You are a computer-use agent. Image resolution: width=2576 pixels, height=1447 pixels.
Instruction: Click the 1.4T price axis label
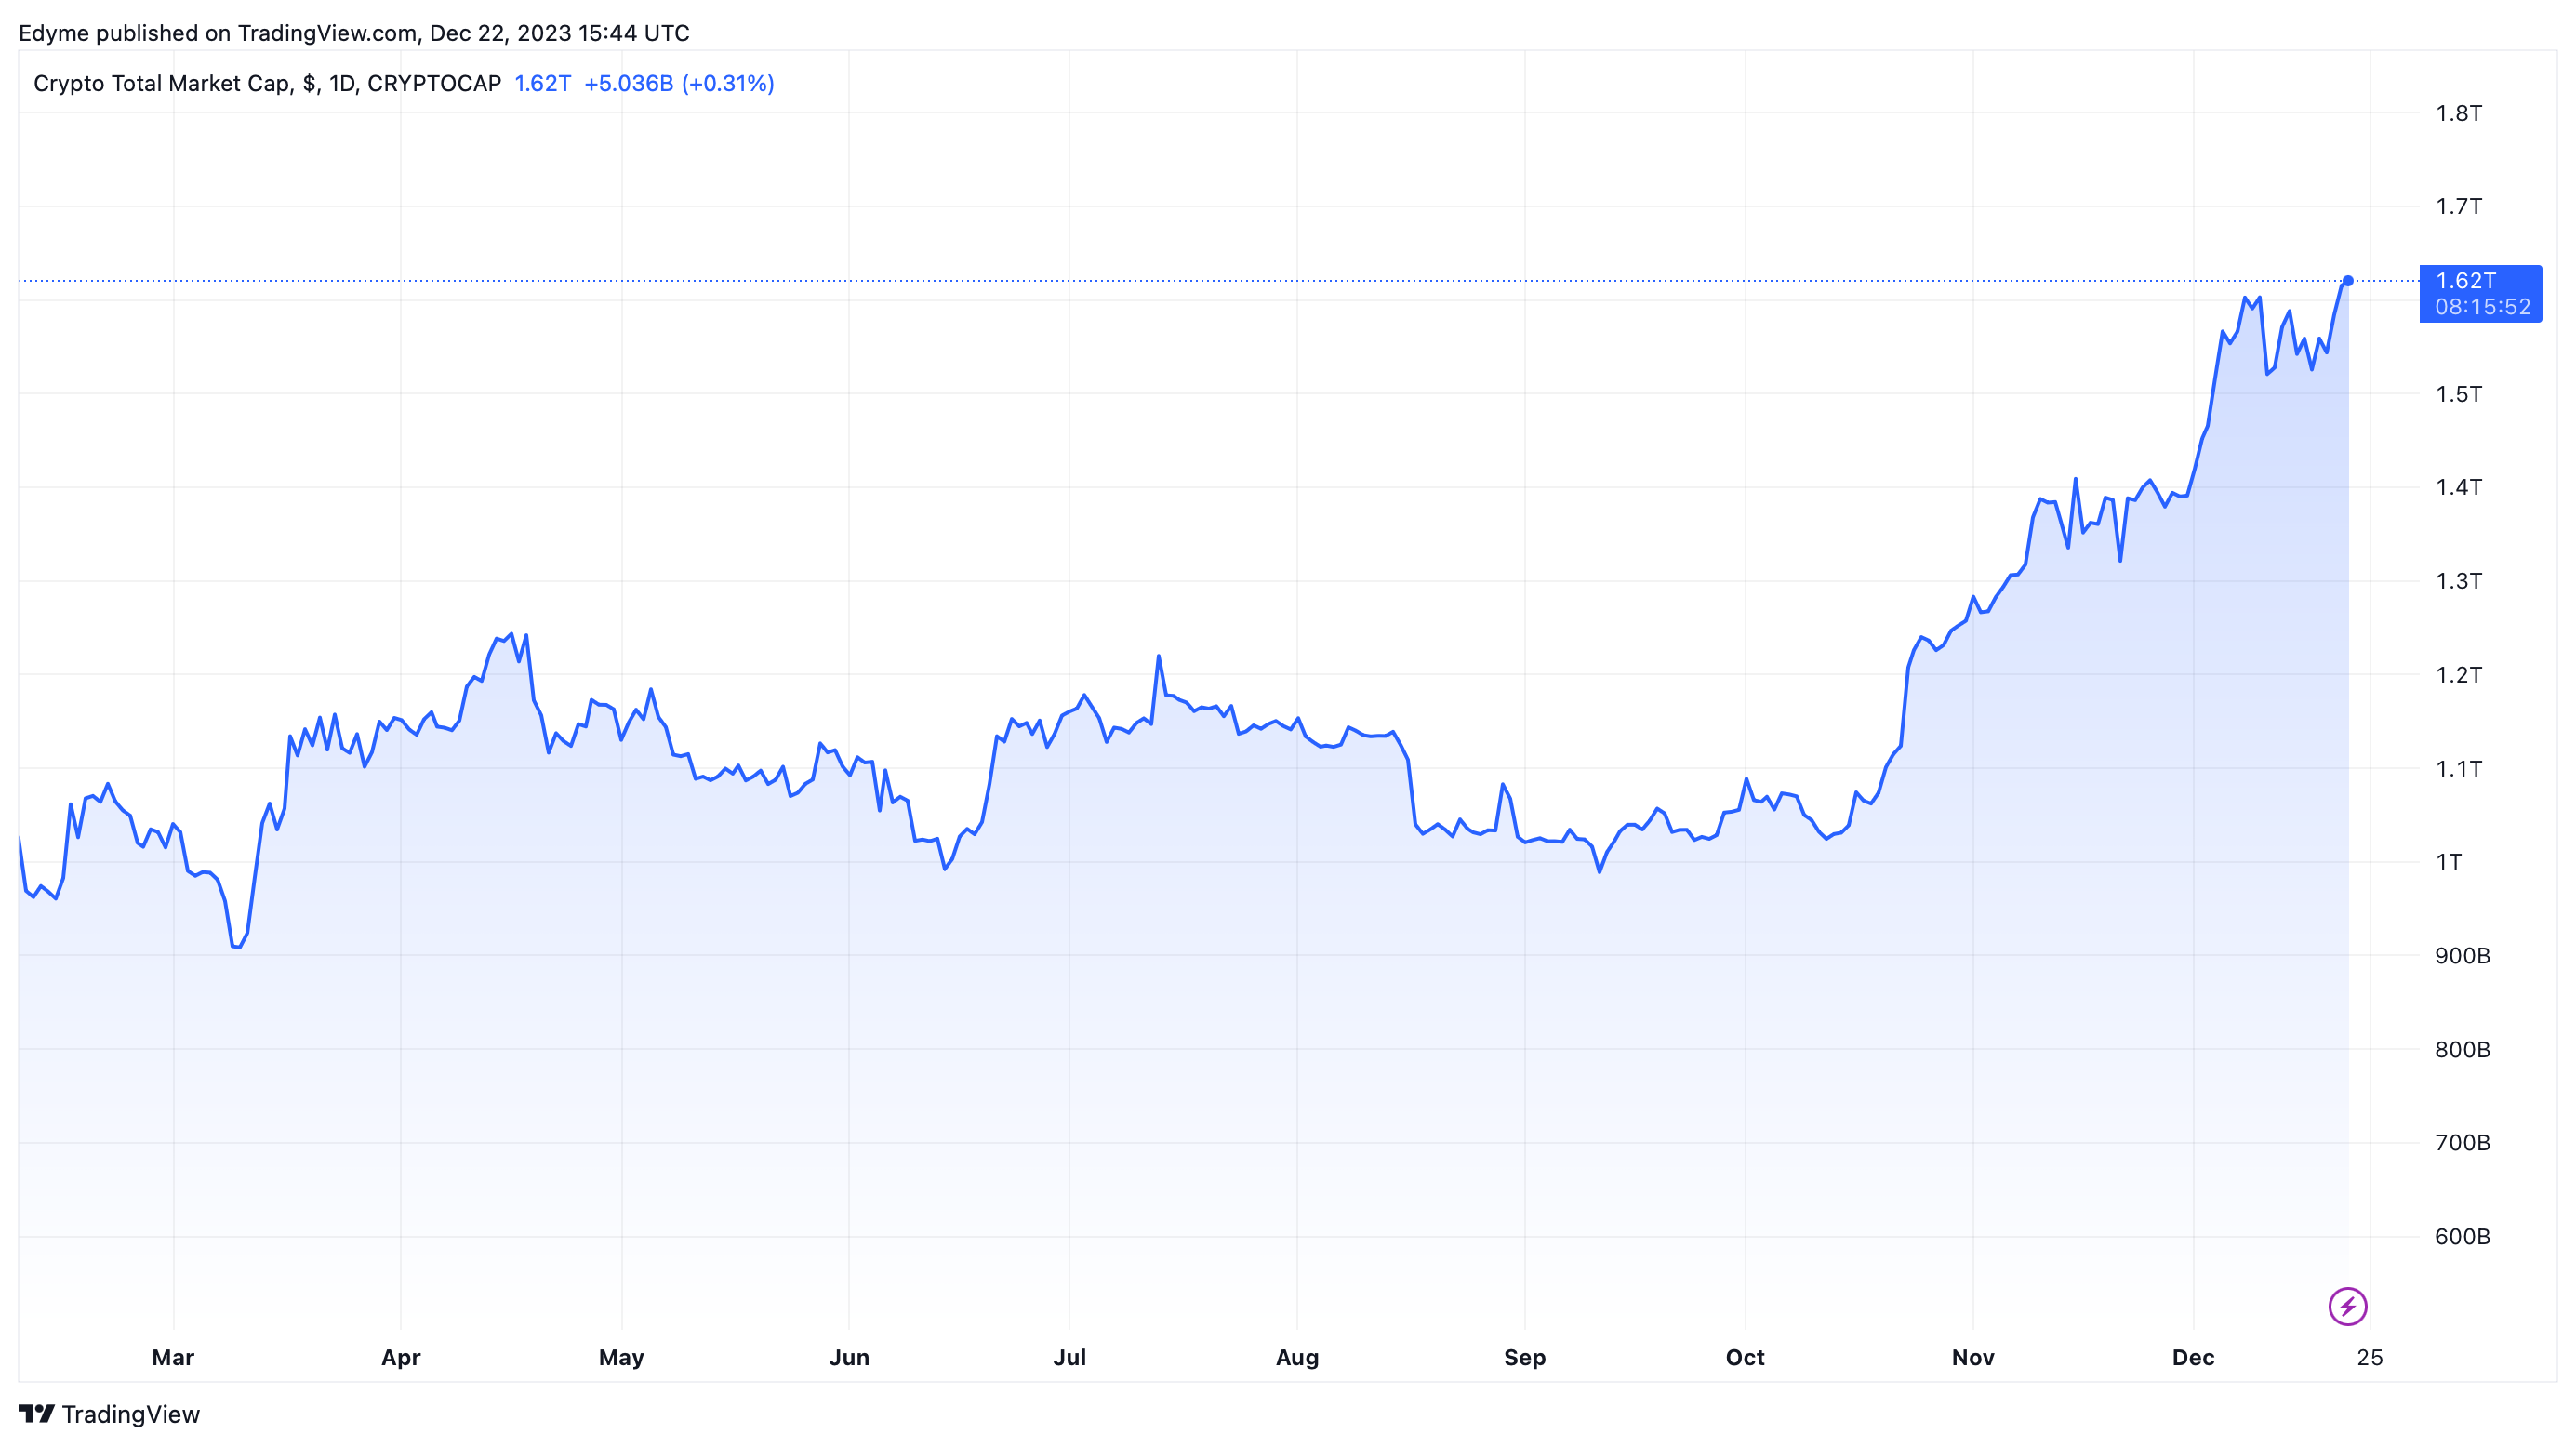[2457, 487]
